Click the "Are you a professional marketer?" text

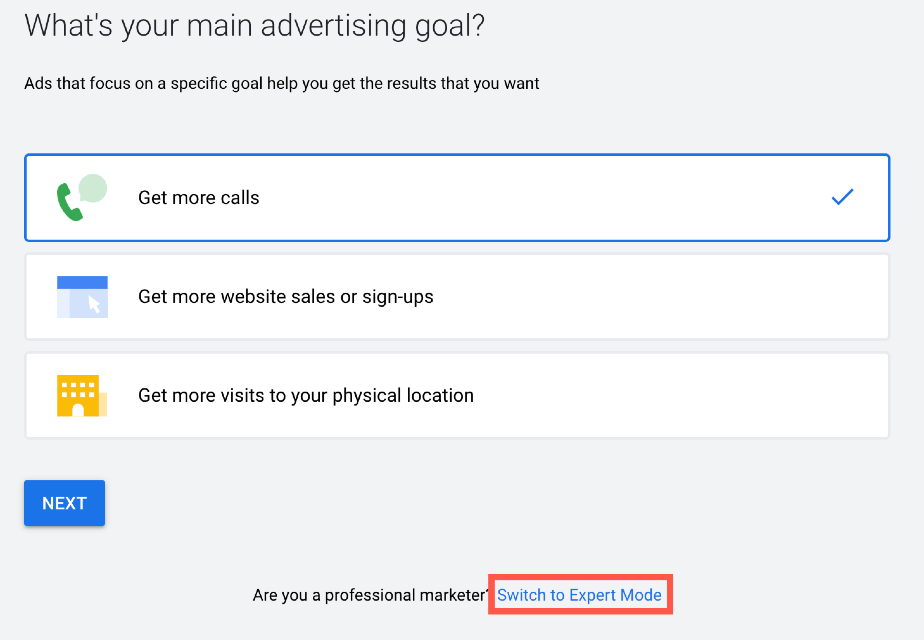[x=371, y=595]
